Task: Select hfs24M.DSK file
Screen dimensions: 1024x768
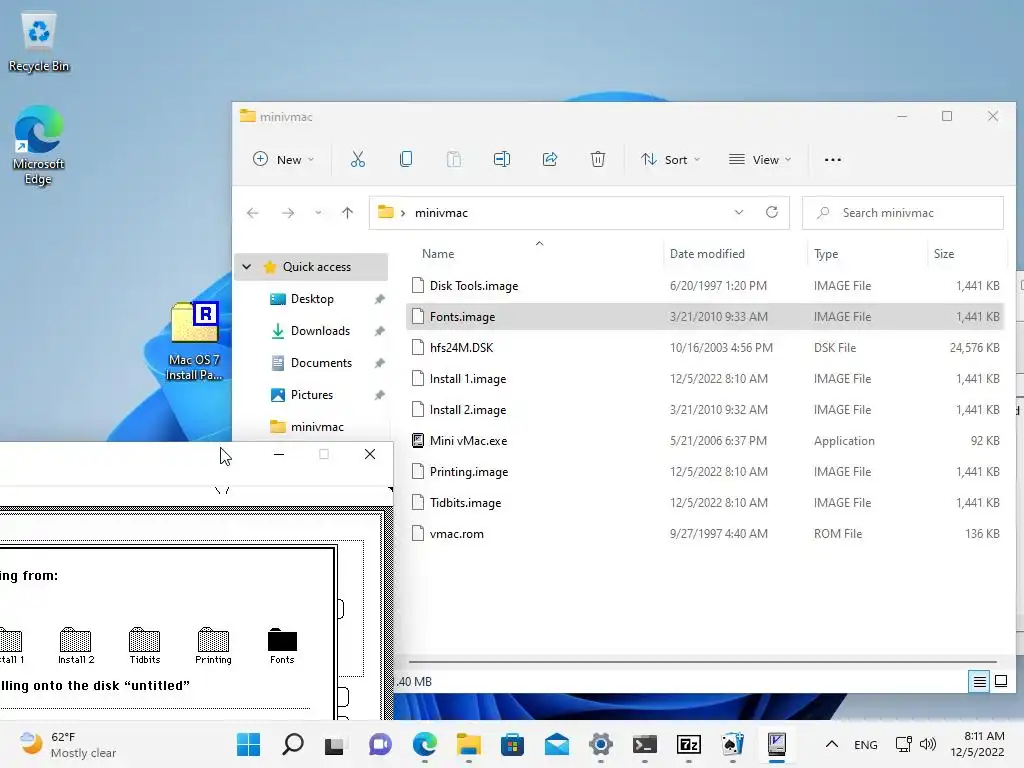Action: tap(705, 348)
